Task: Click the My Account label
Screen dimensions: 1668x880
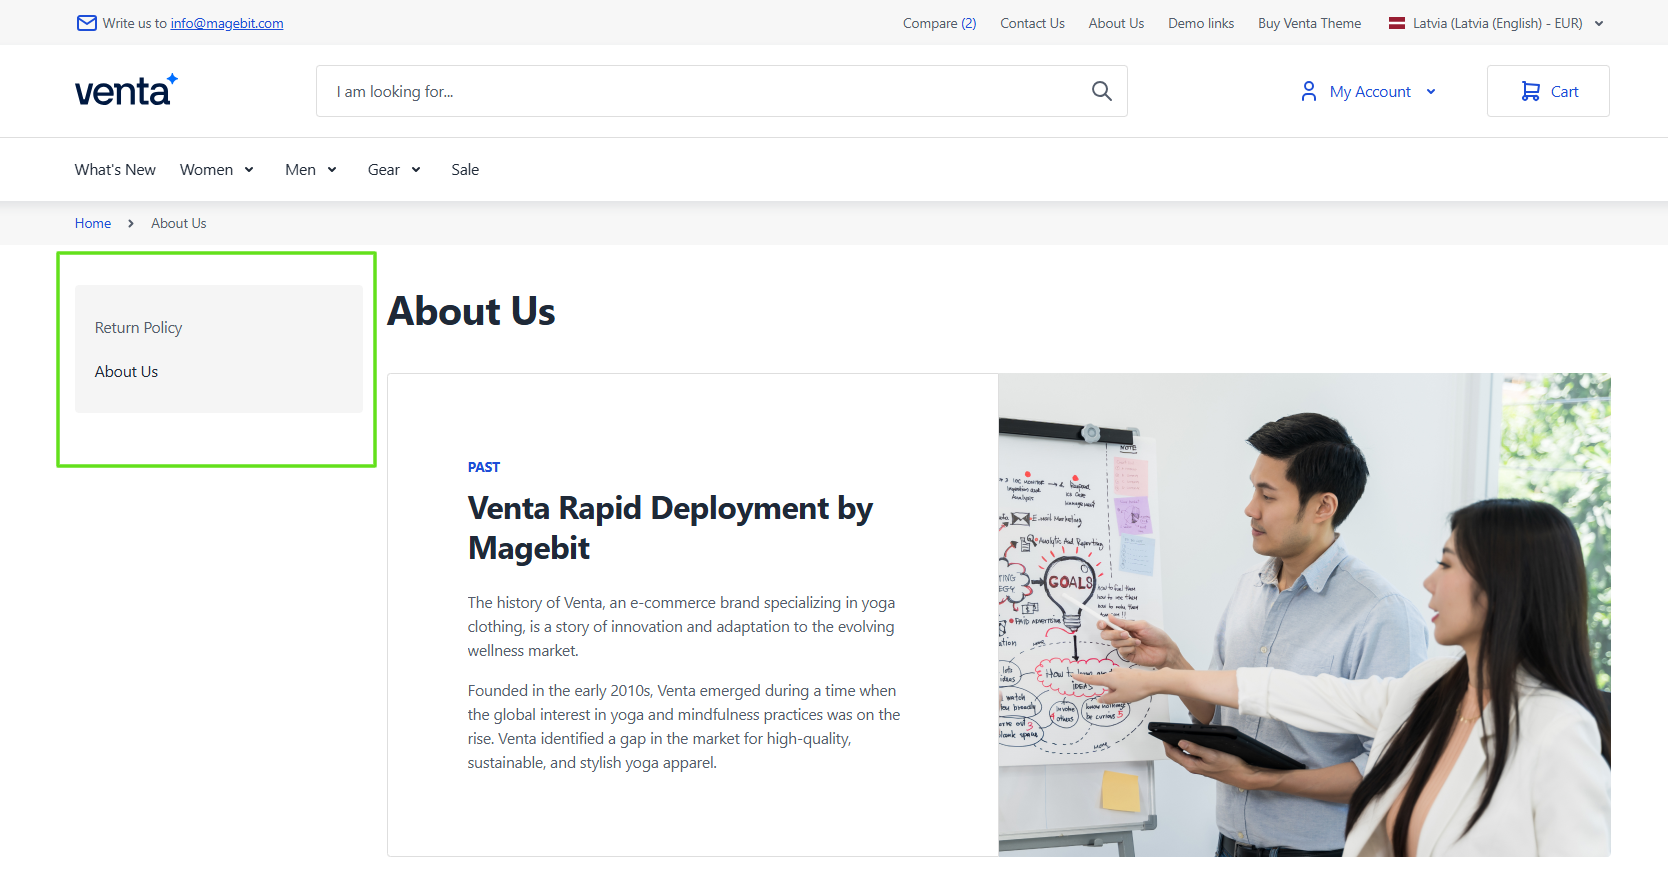Action: (x=1370, y=91)
